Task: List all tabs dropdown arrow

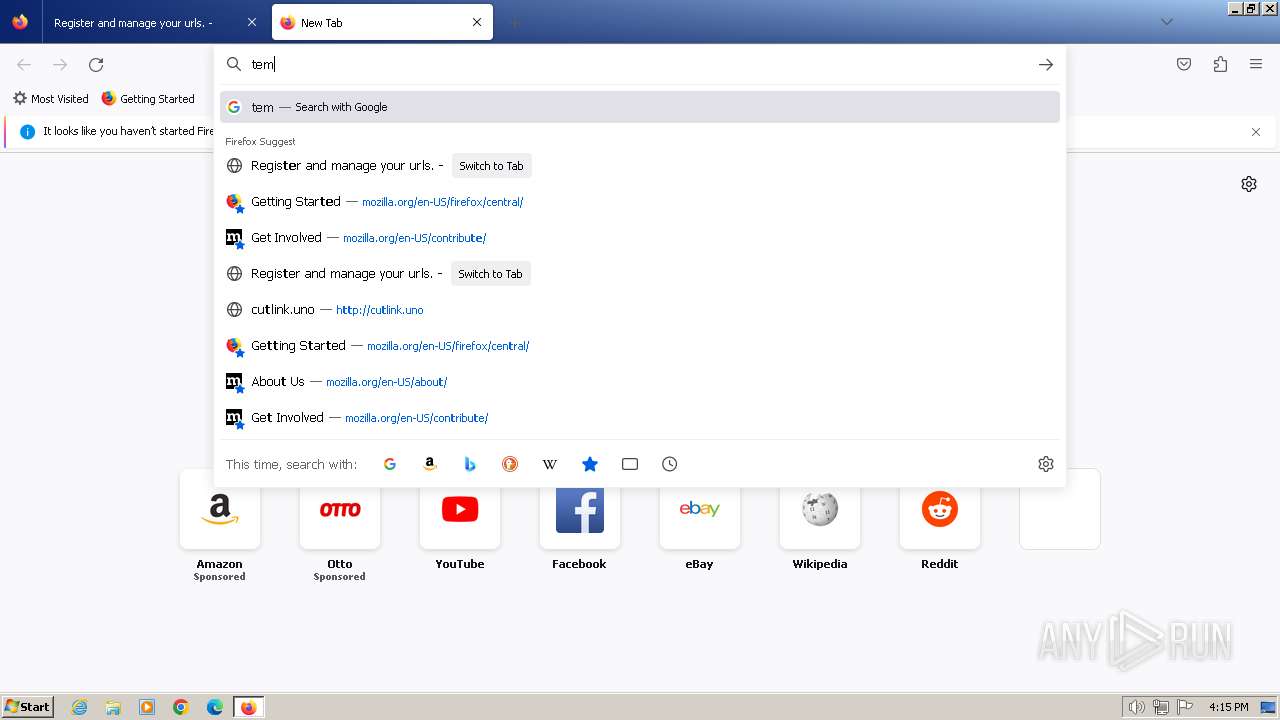Action: (x=1166, y=22)
